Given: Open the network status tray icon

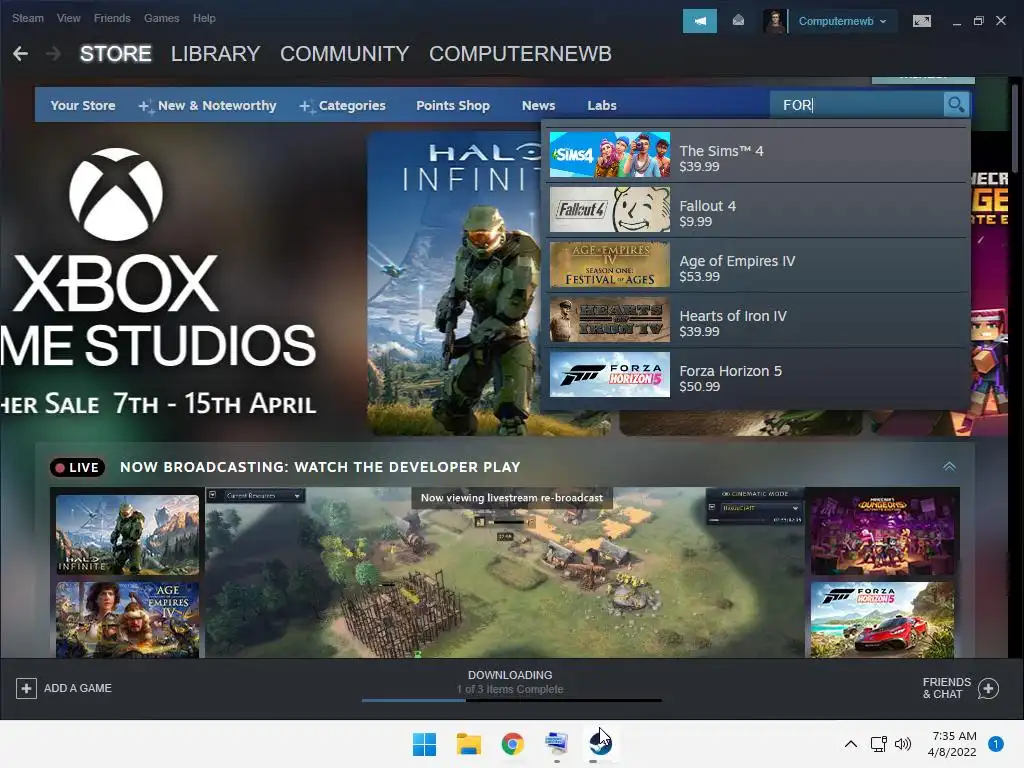Looking at the screenshot, I should (878, 744).
